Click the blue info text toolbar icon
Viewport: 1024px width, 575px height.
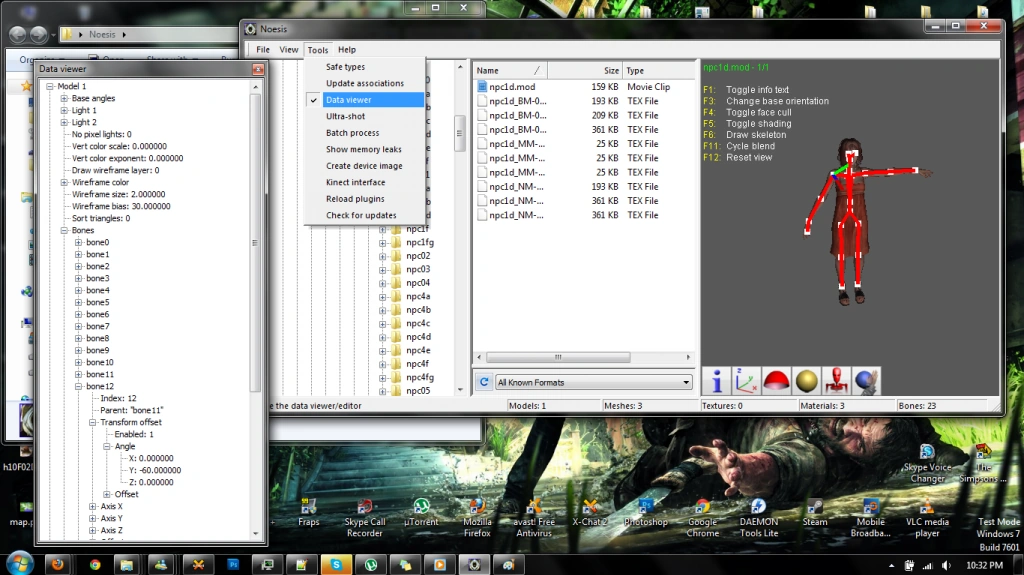coord(716,381)
